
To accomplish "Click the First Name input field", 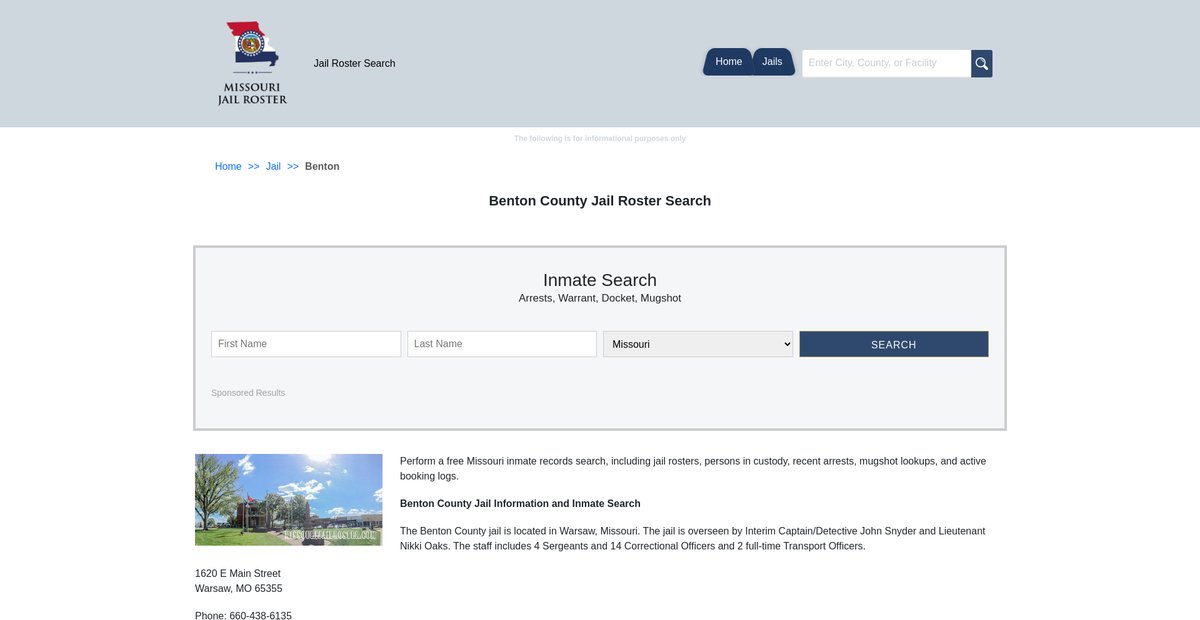I will tap(306, 344).
